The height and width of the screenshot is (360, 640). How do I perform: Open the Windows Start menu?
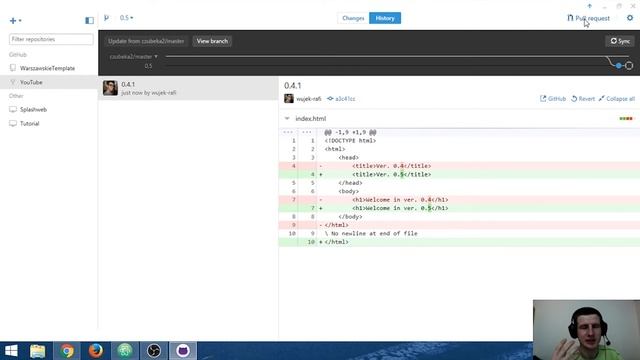point(11,351)
